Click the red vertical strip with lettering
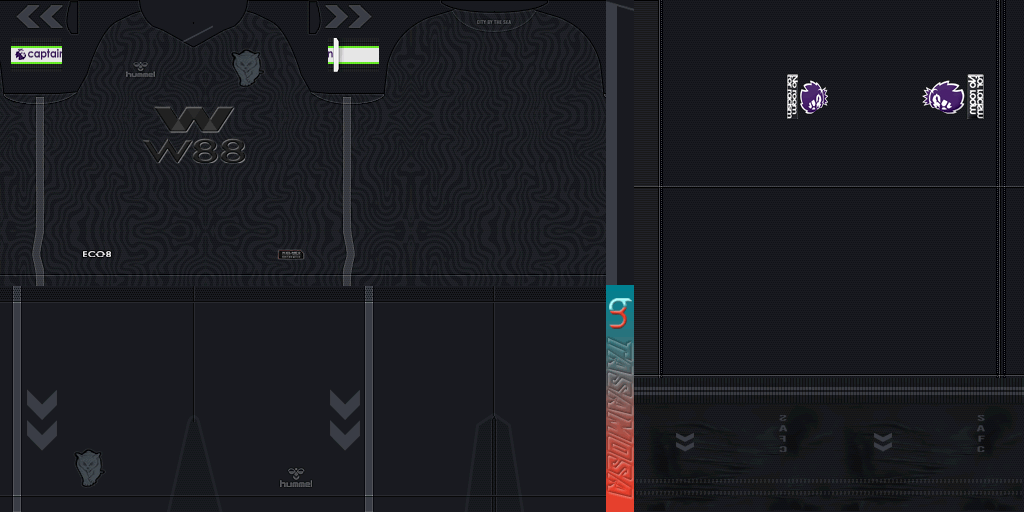This screenshot has width=1024, height=512. 620,420
